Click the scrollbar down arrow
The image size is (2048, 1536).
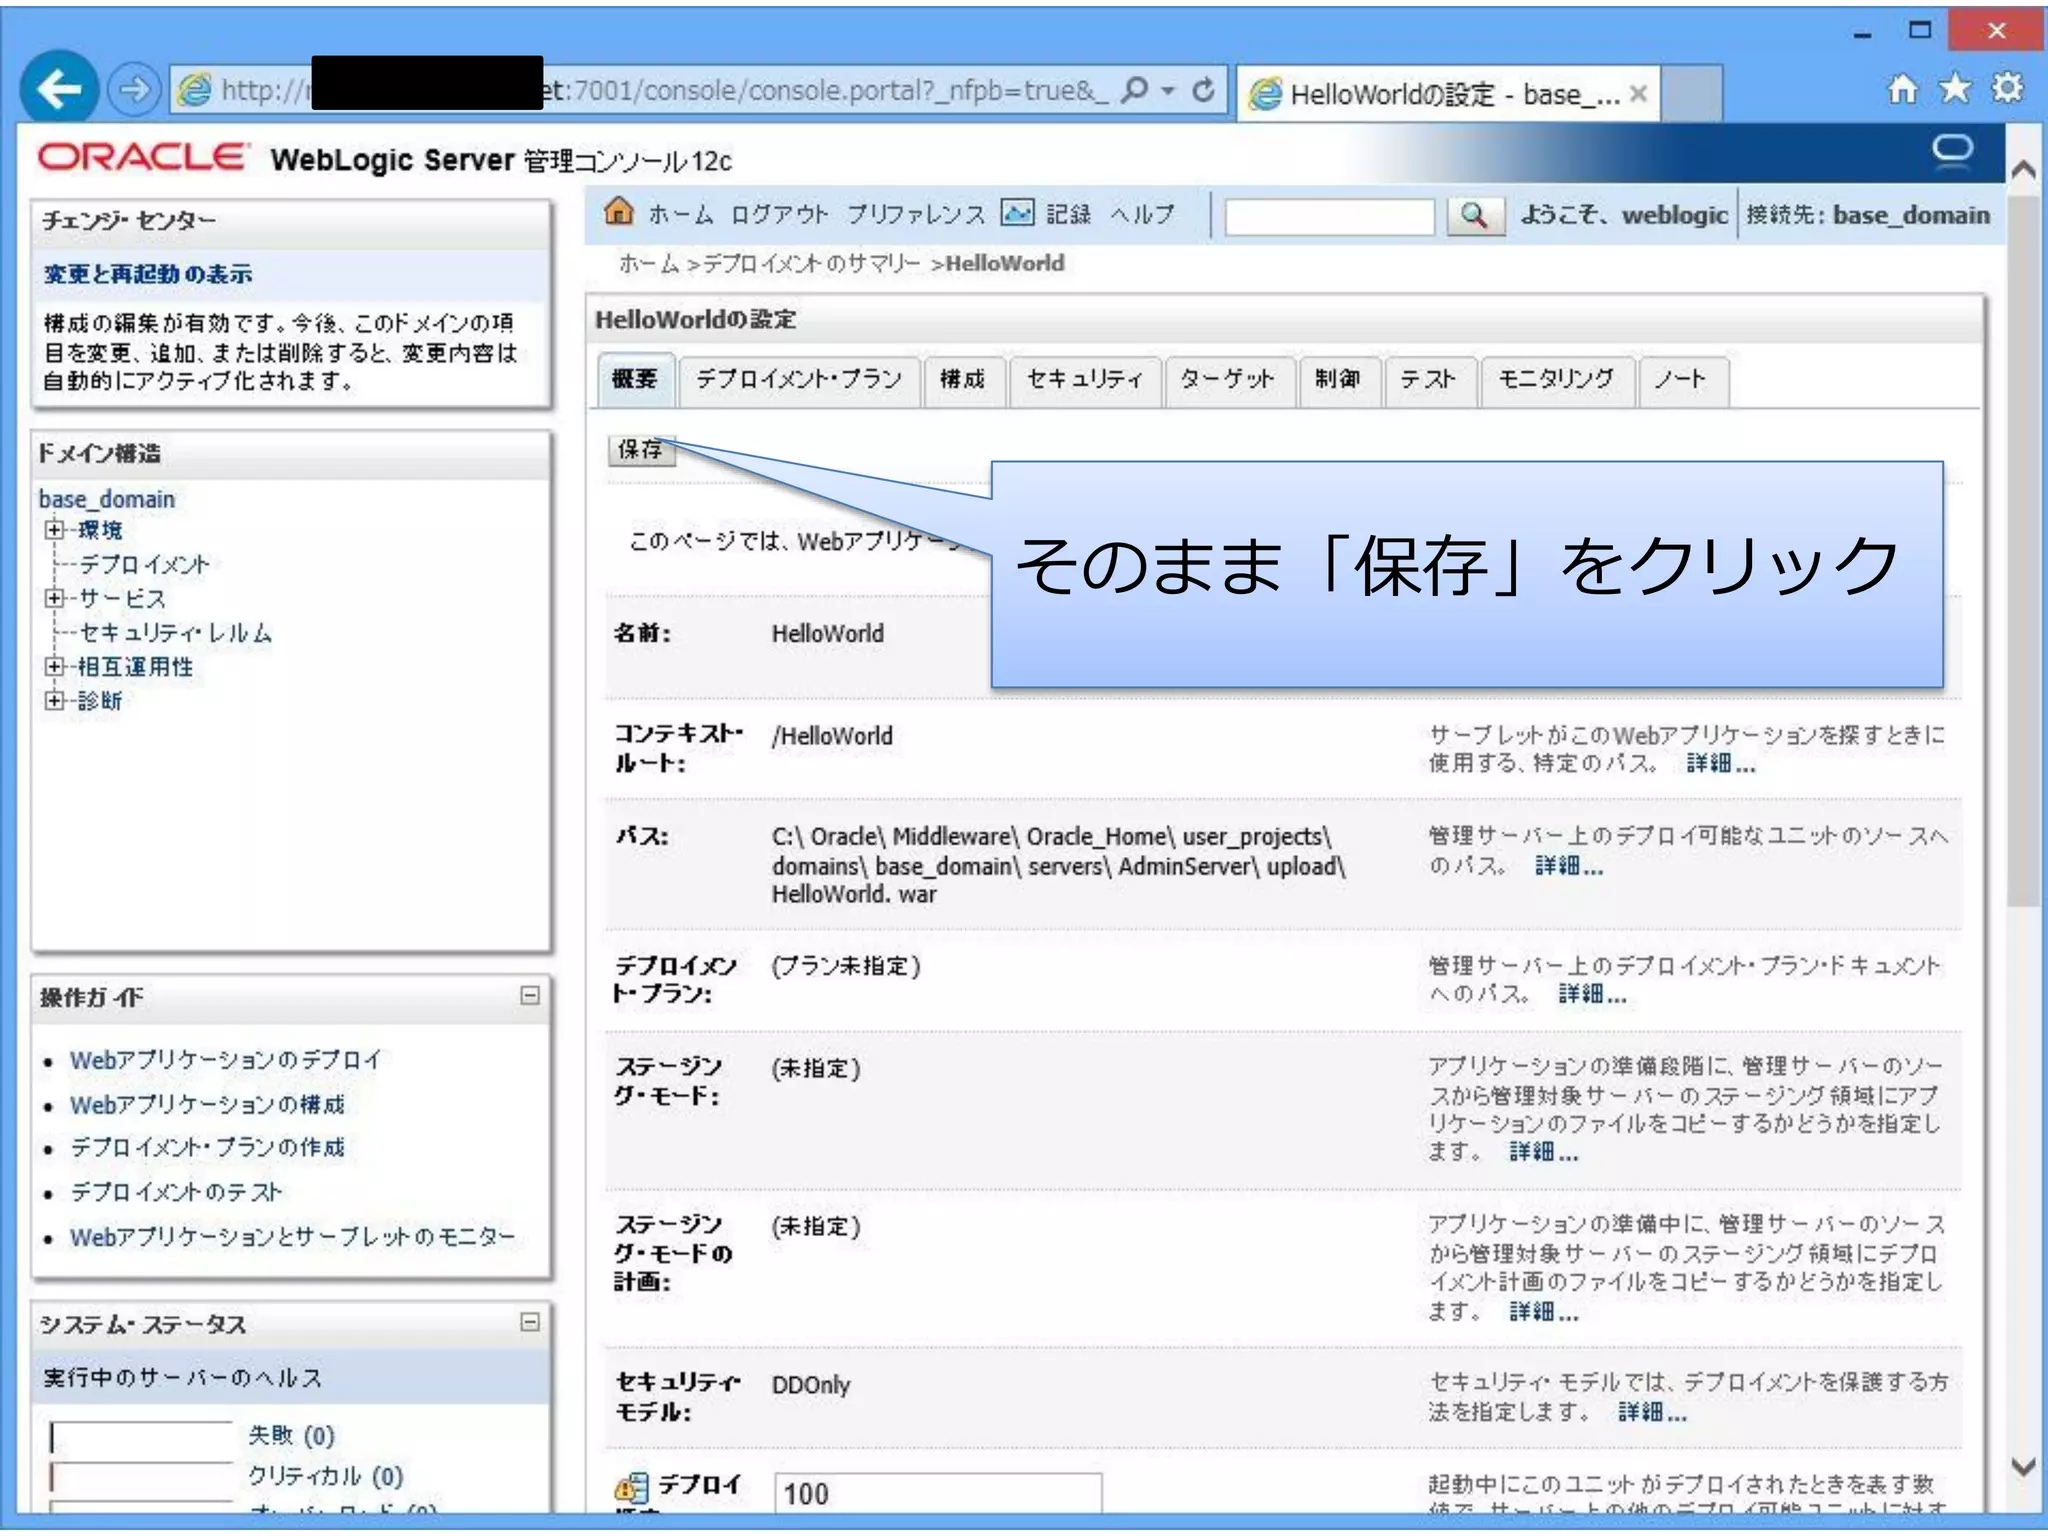click(x=2024, y=1467)
